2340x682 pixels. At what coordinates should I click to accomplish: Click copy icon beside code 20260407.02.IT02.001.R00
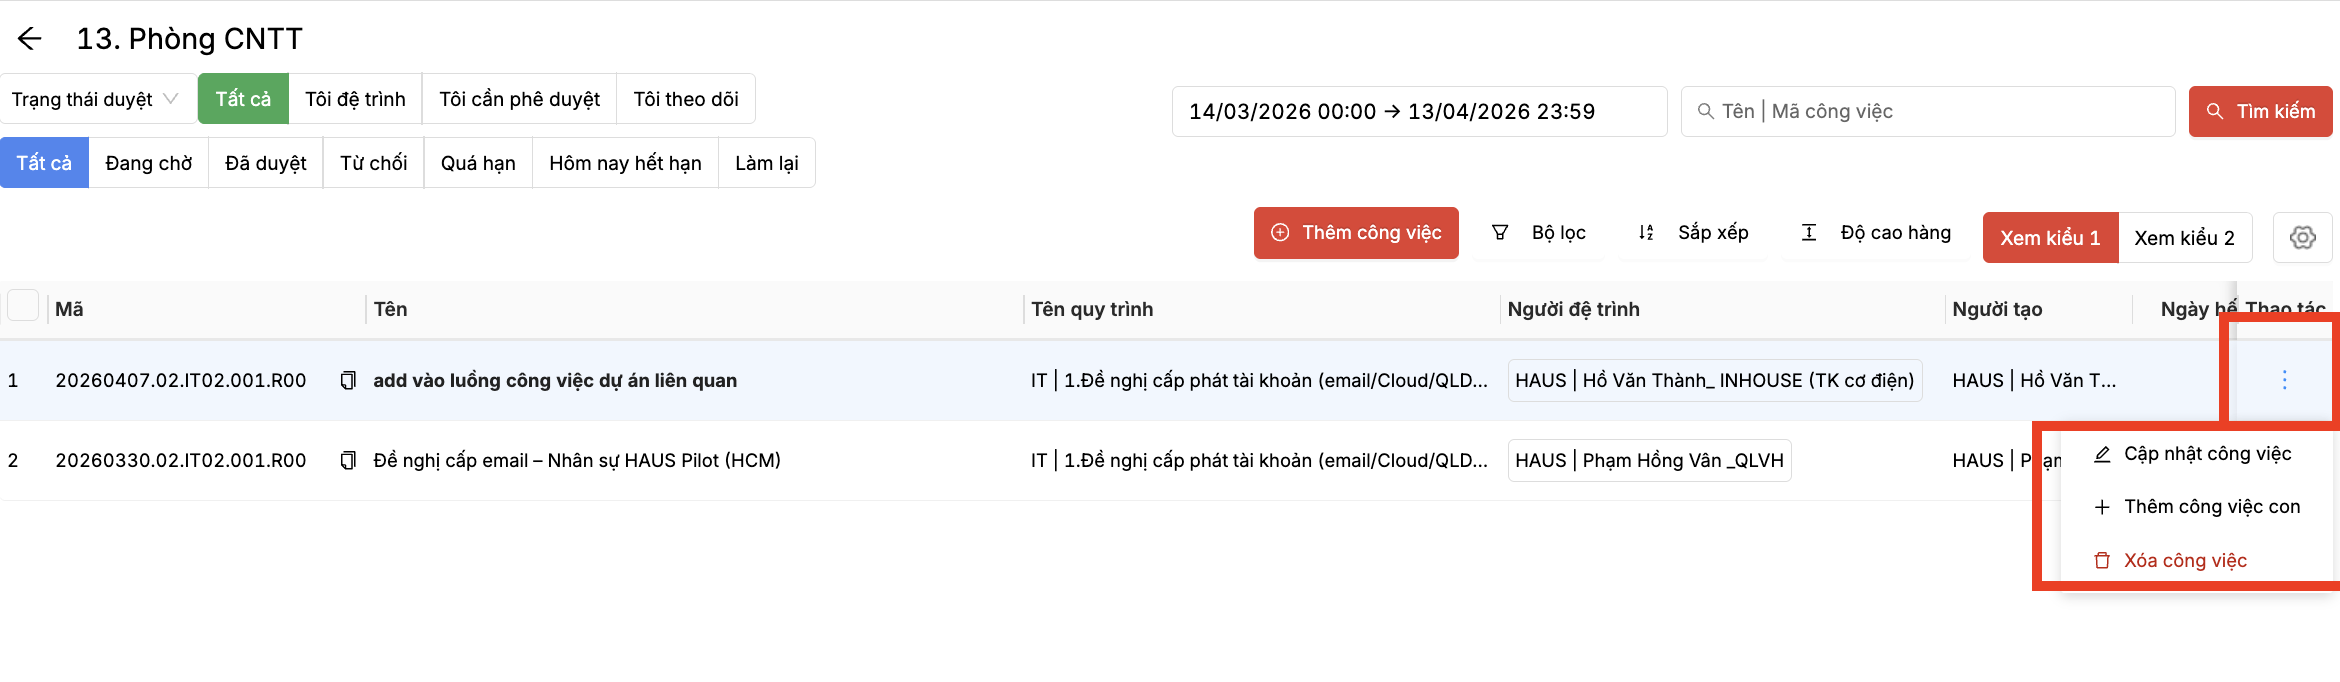tap(348, 381)
